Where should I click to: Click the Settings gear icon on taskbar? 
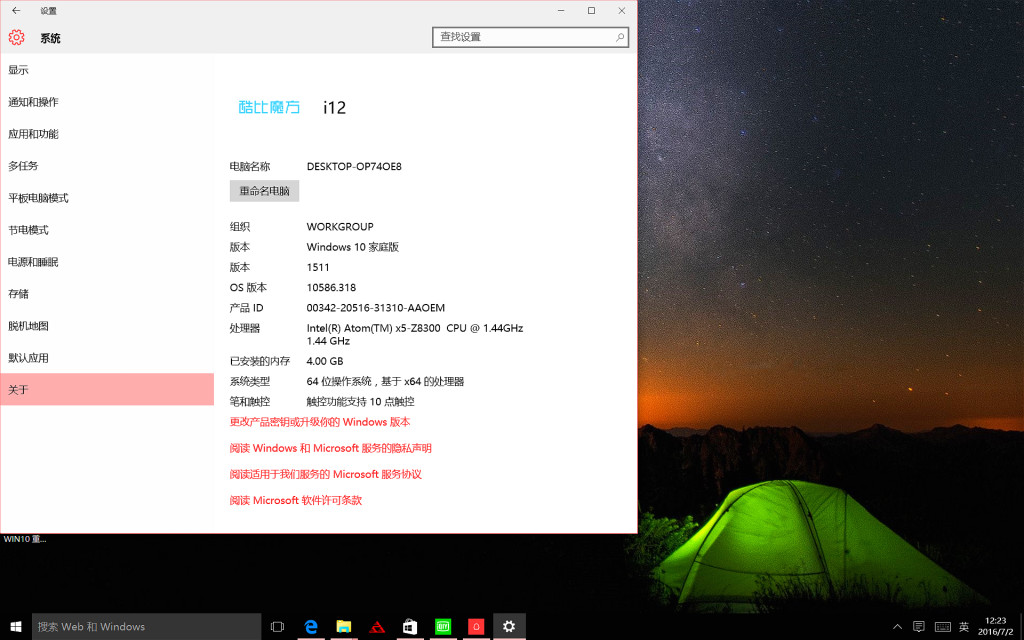click(509, 627)
